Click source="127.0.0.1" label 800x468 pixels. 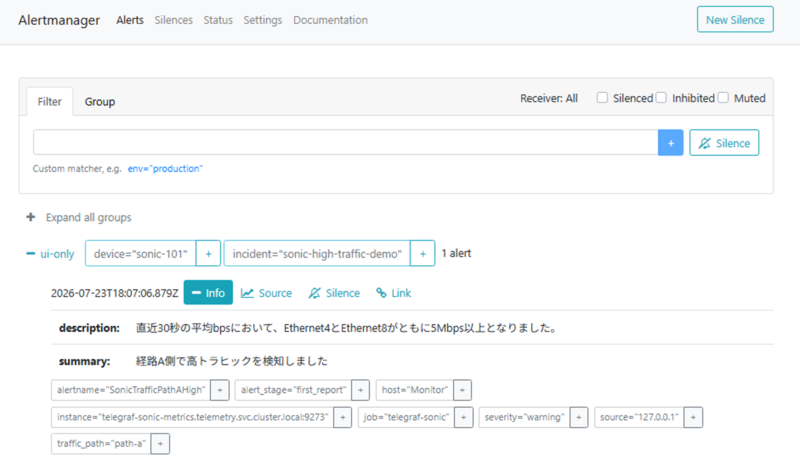[x=639, y=417]
